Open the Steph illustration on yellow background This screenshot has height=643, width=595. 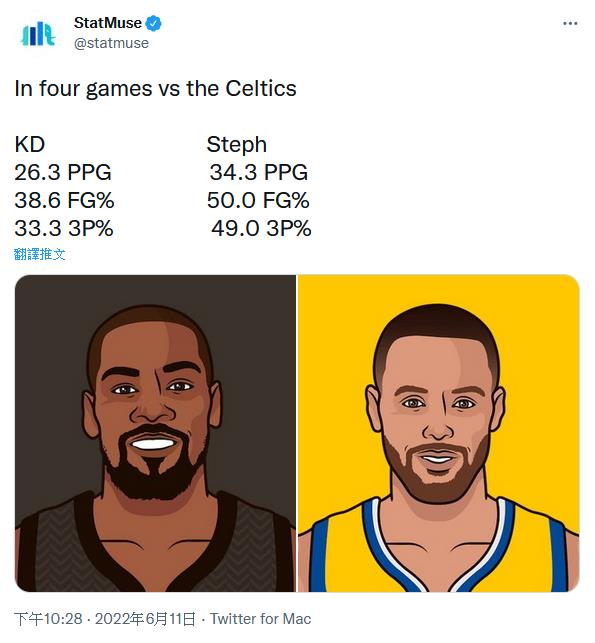[438, 433]
